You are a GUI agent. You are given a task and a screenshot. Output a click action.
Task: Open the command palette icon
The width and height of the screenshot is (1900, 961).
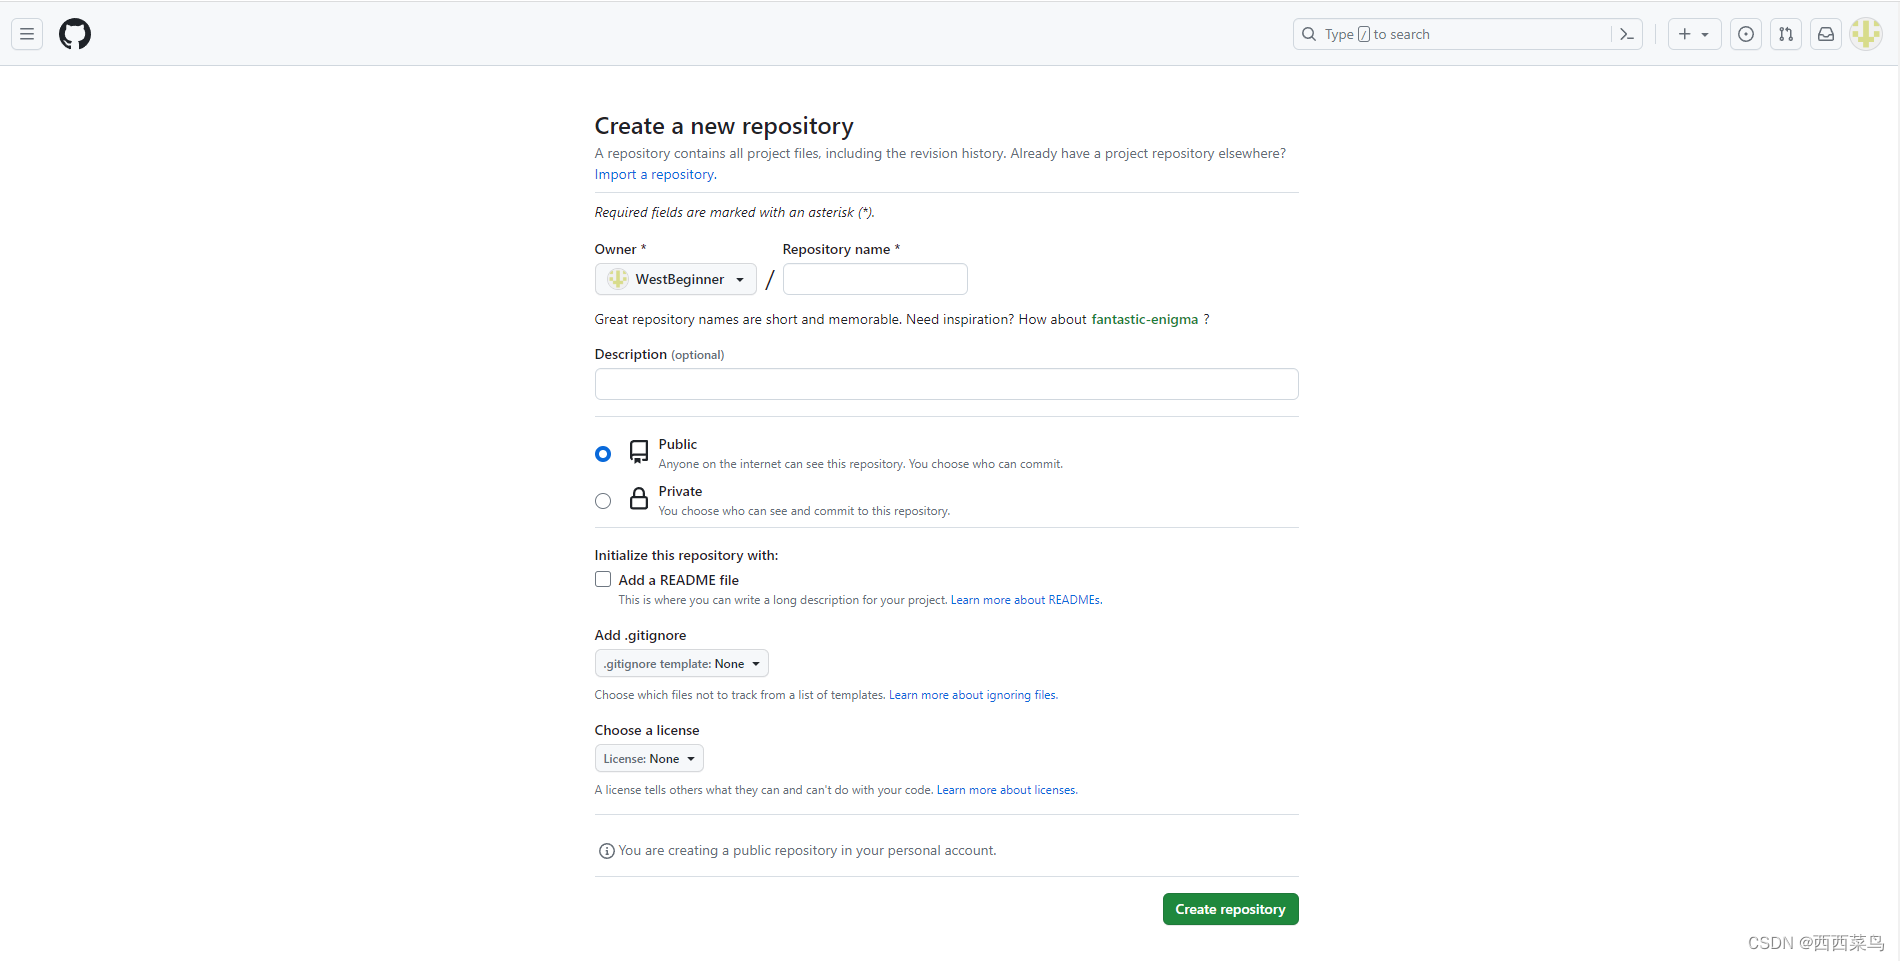pyautogui.click(x=1627, y=34)
